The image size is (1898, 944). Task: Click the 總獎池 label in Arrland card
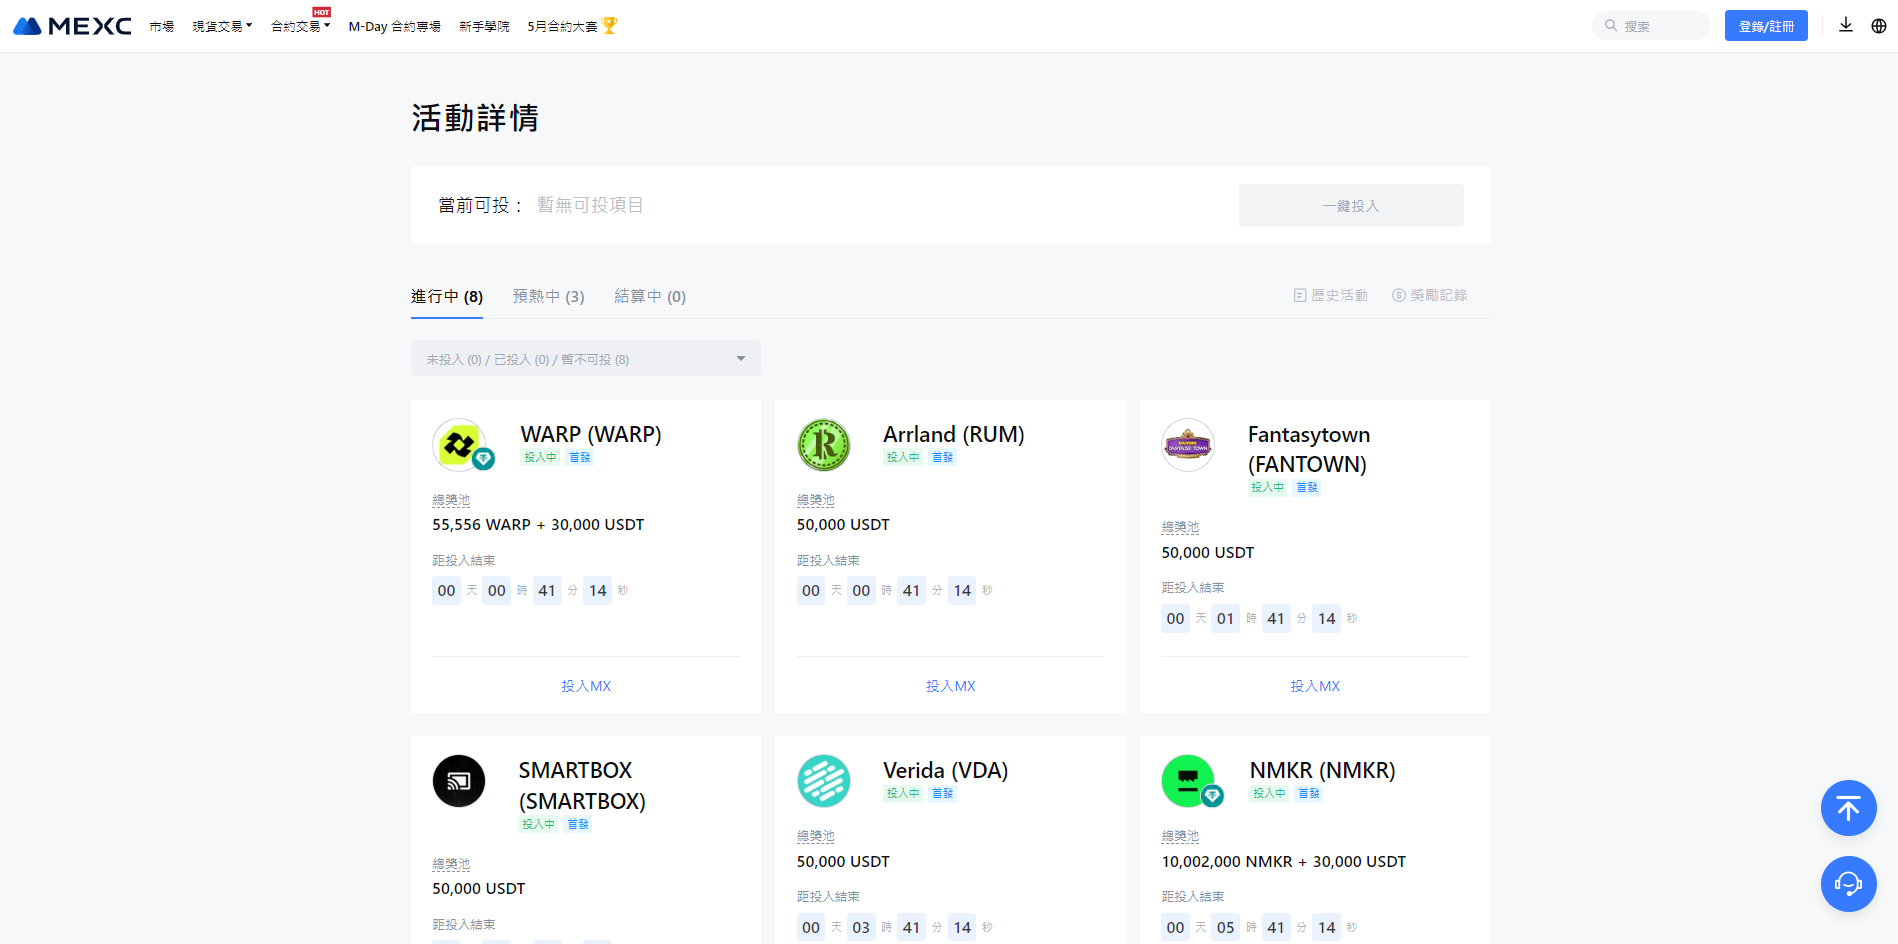pos(816,499)
